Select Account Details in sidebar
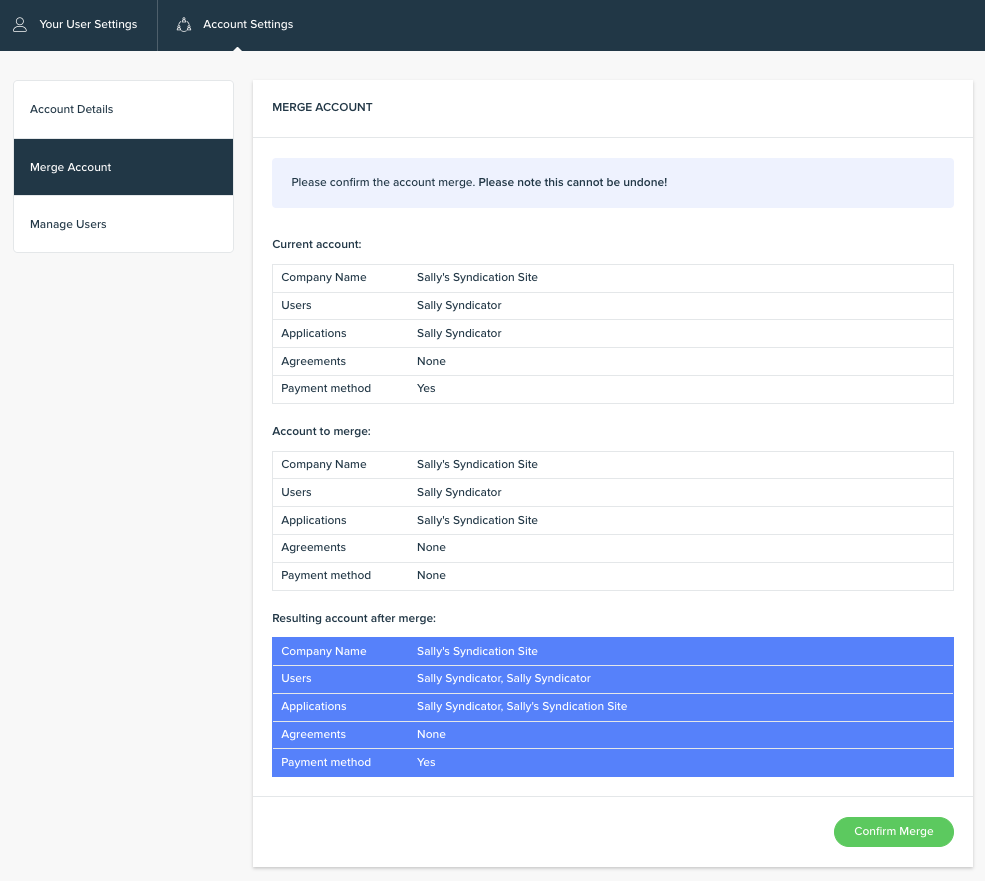This screenshot has height=881, width=985. [123, 109]
